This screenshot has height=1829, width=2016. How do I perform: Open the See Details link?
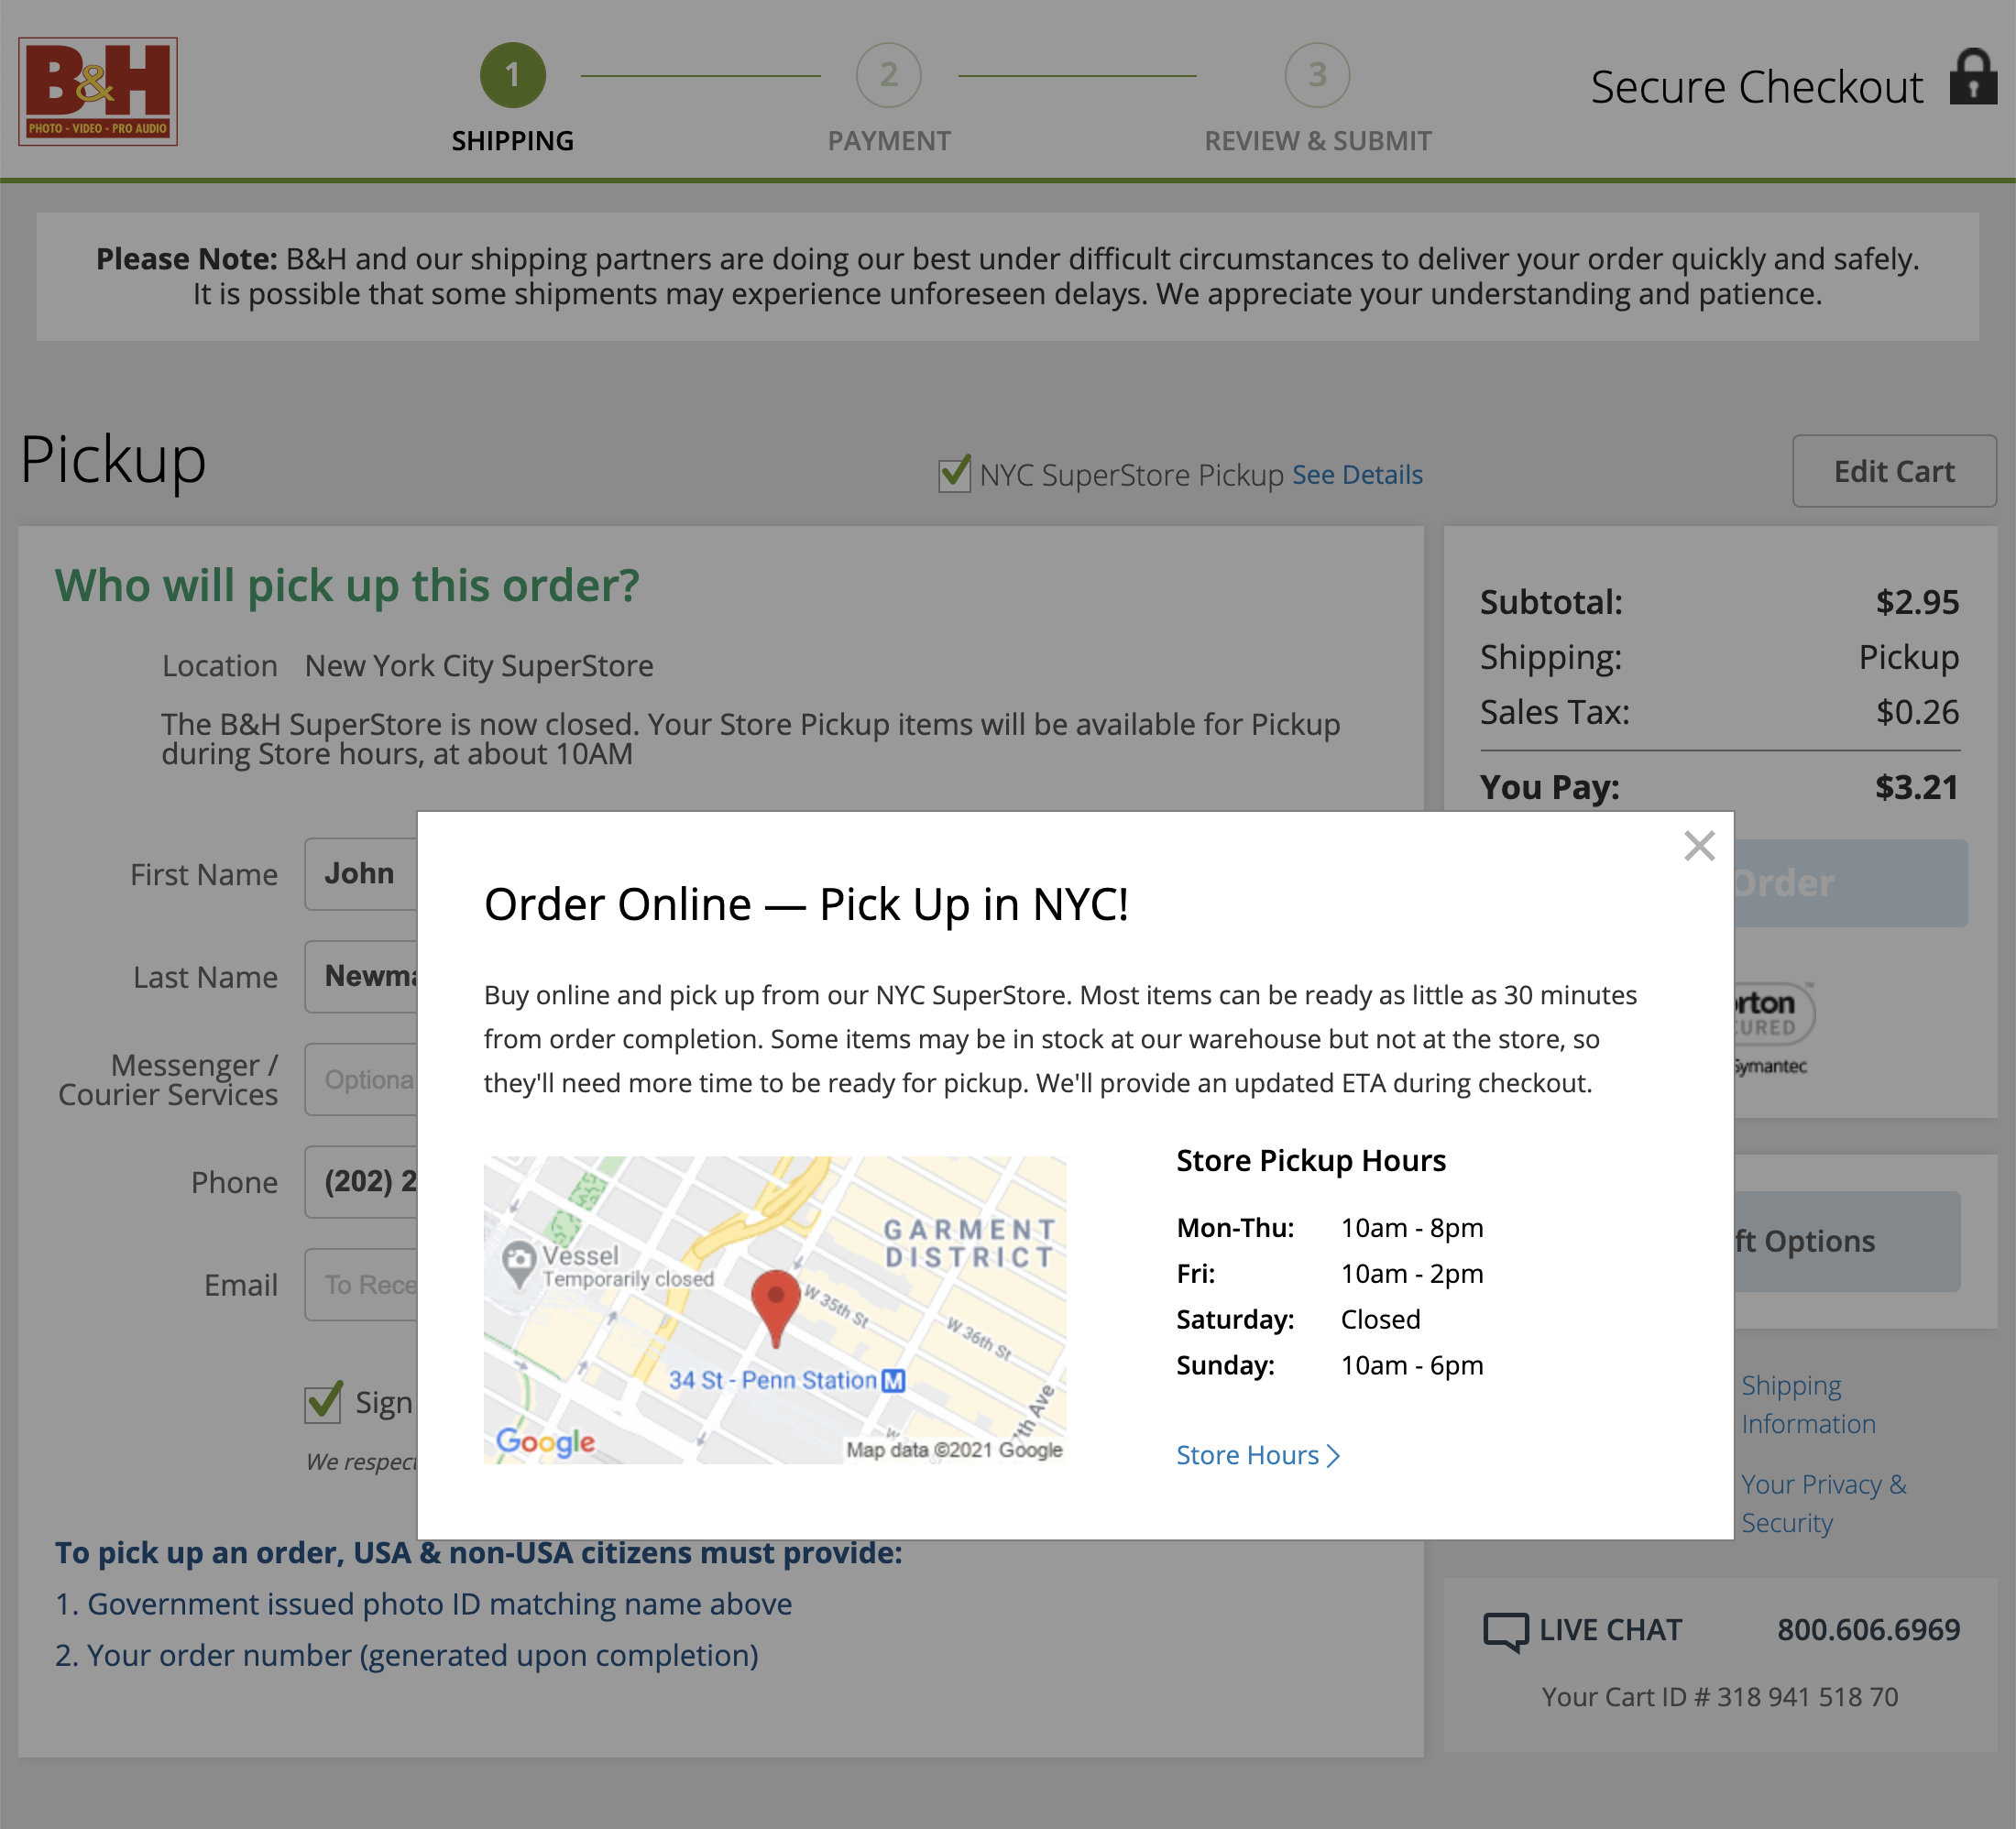pyautogui.click(x=1356, y=475)
